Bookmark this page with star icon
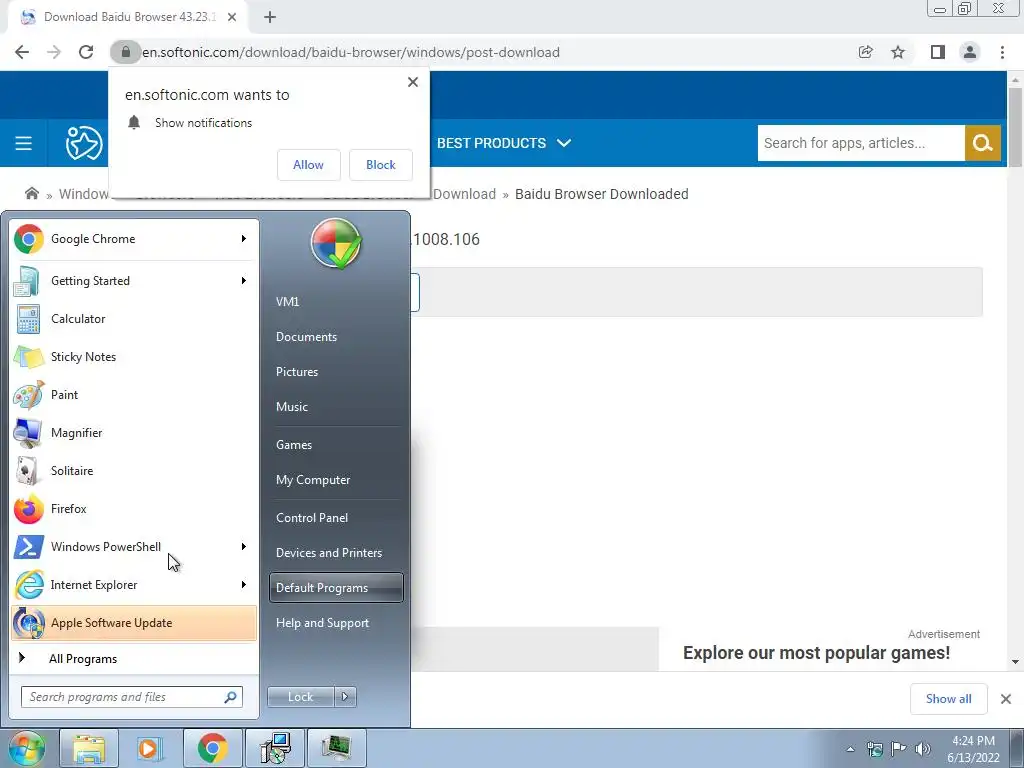Screen dimensions: 1024x768 (898, 52)
